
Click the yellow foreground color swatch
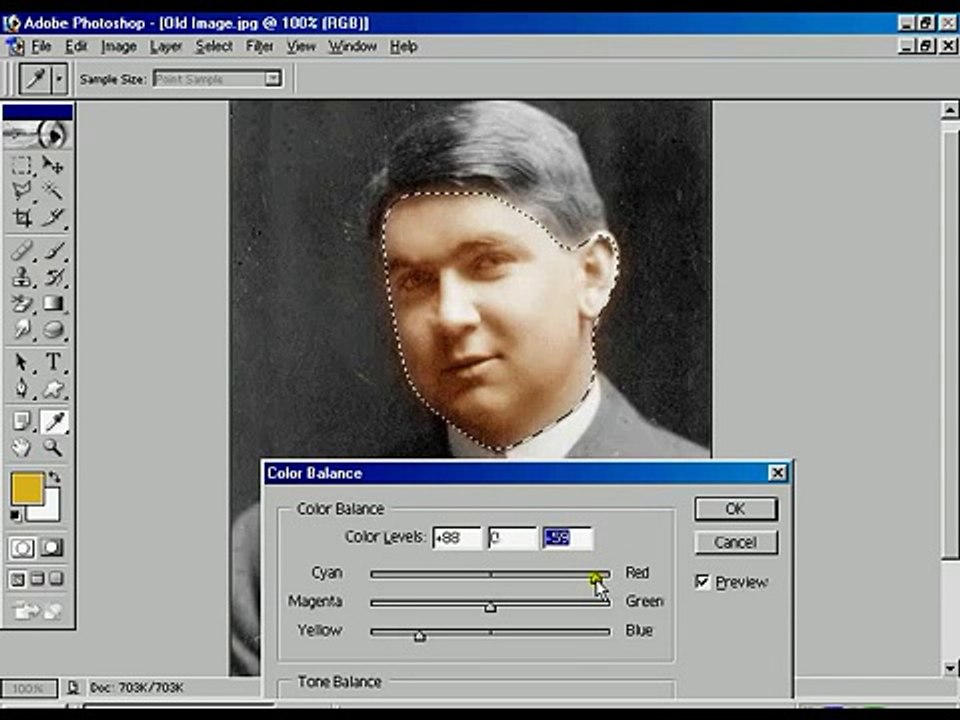27,488
